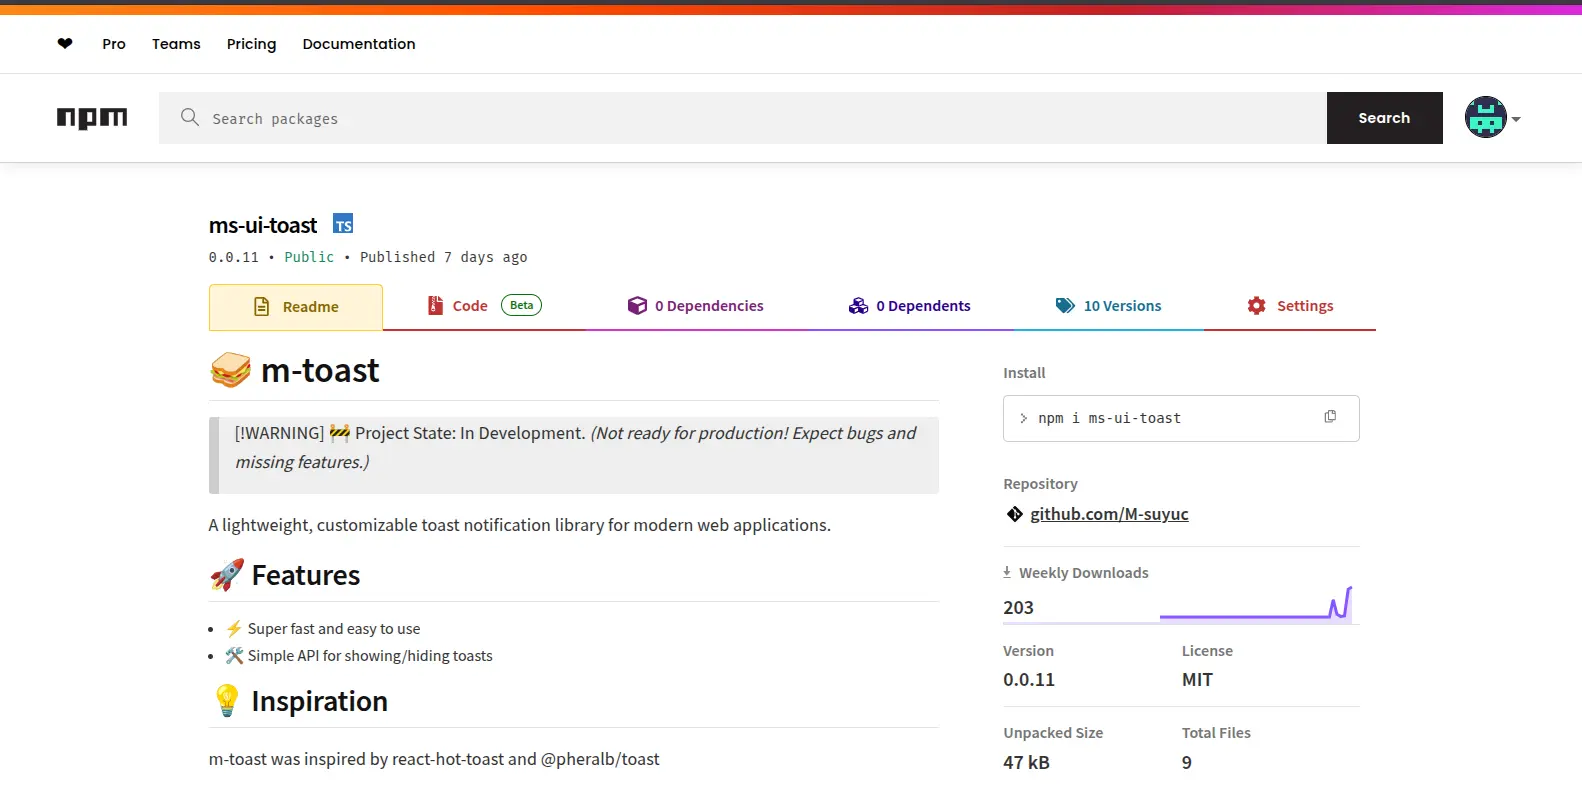Click the 203 weekly downloads value

pyautogui.click(x=1018, y=607)
